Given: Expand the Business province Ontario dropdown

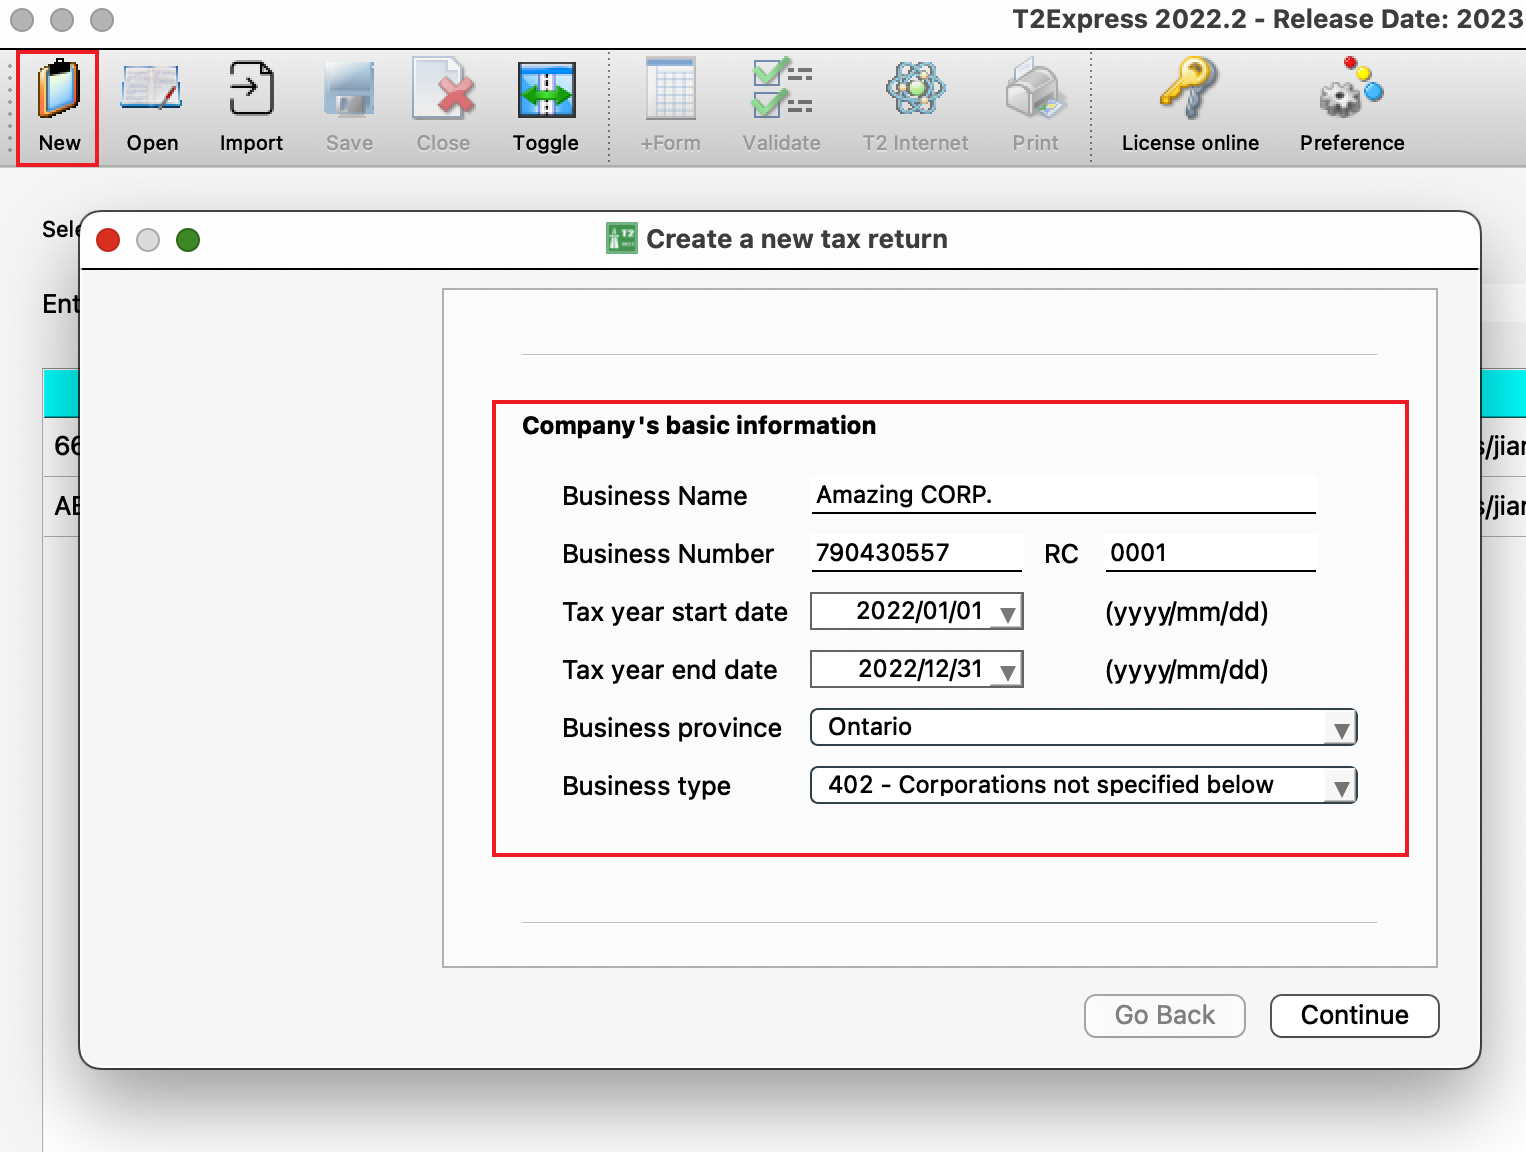Looking at the screenshot, I should pyautogui.click(x=1083, y=727).
